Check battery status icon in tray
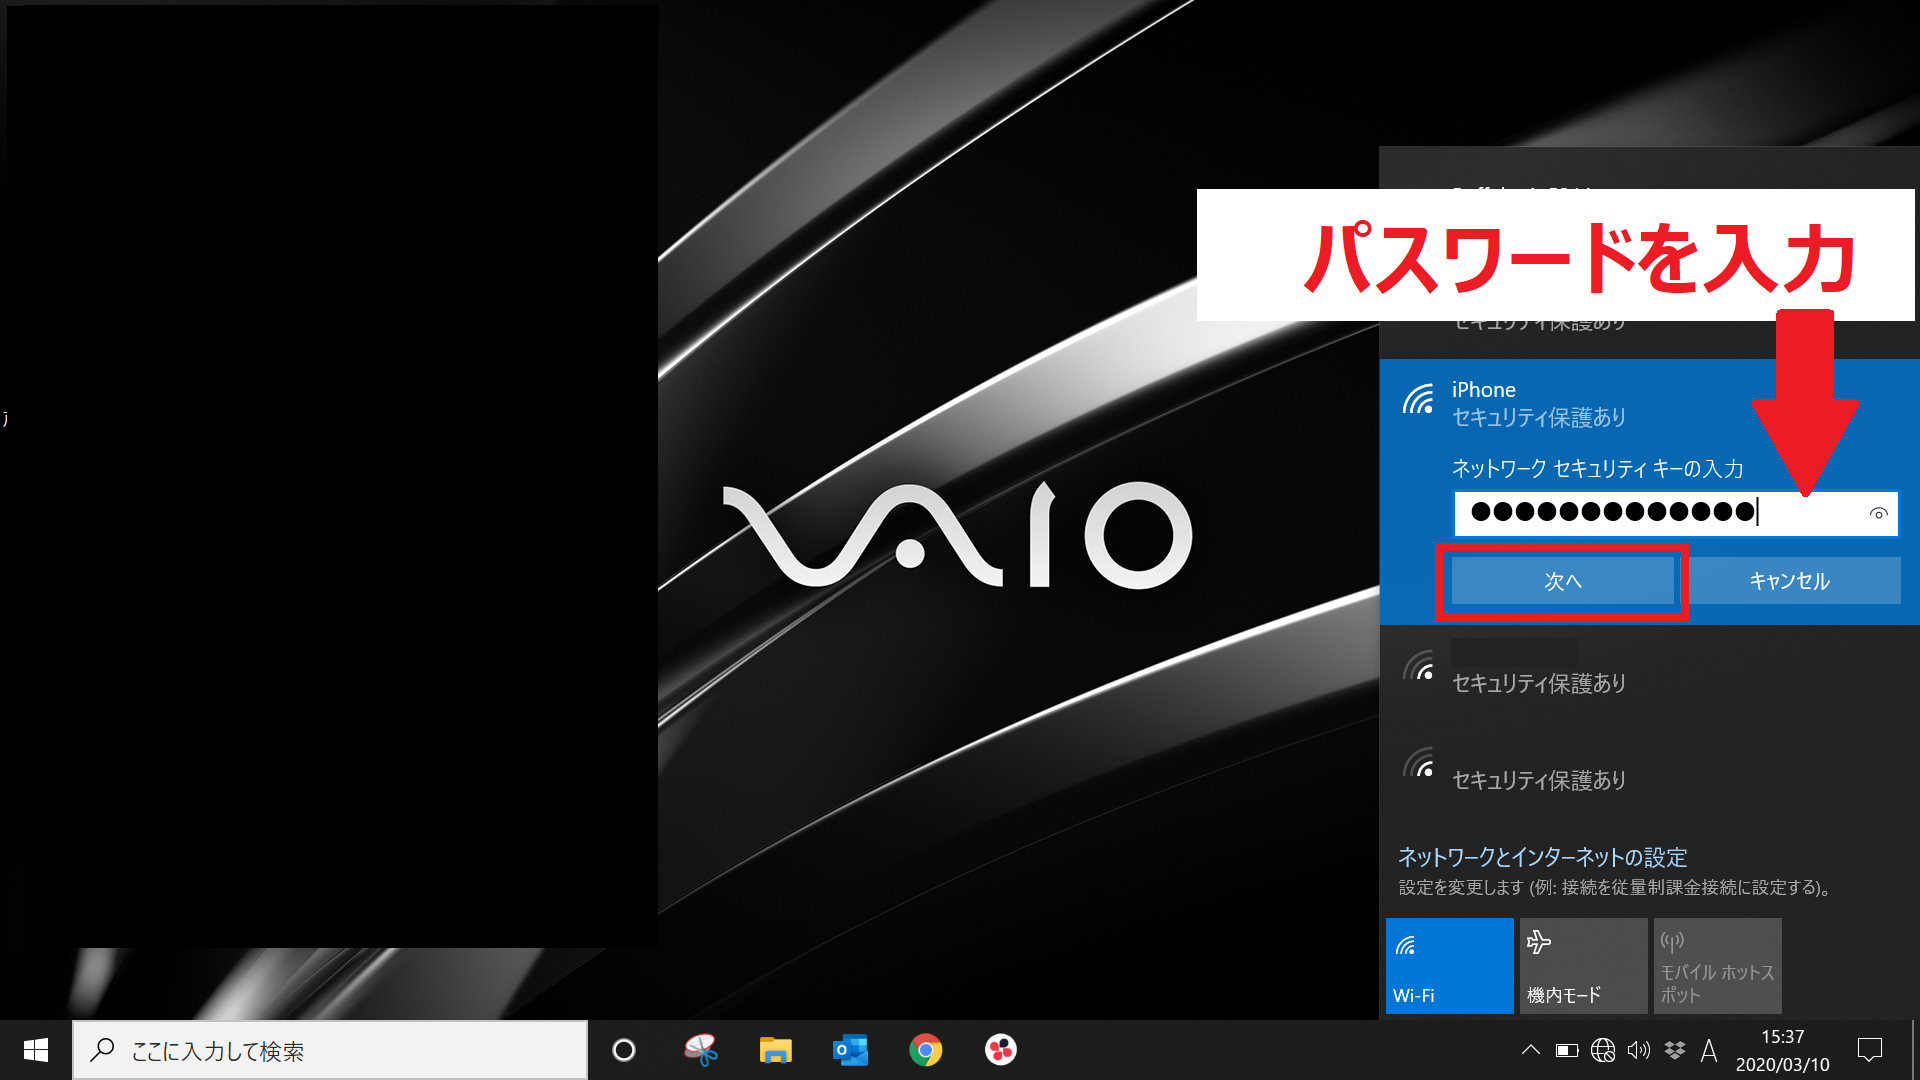This screenshot has height=1080, width=1920. 1567,1050
